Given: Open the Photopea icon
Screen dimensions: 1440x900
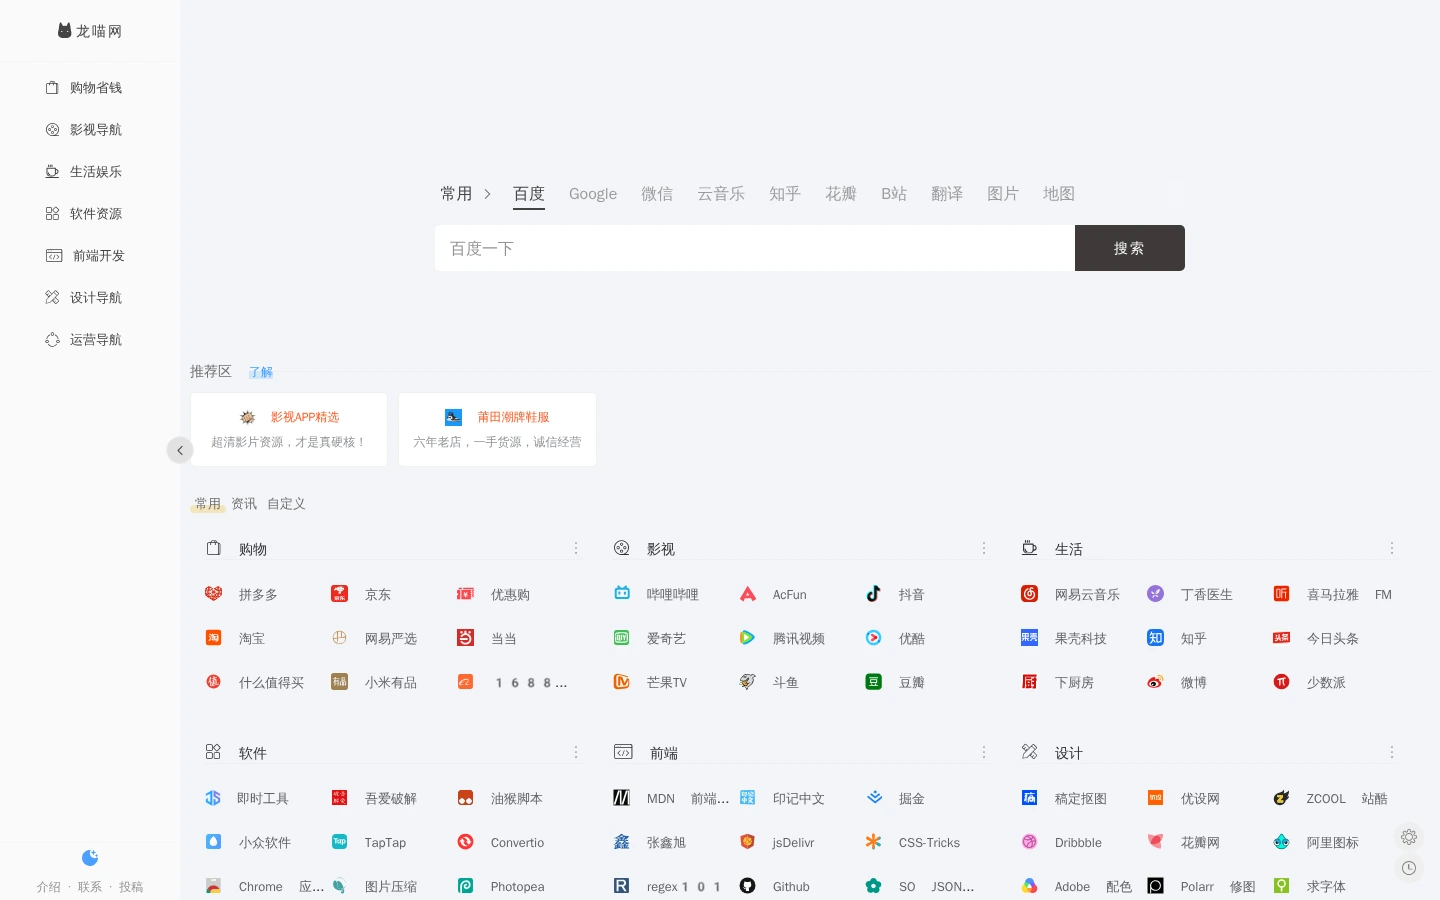Looking at the screenshot, I should [465, 886].
